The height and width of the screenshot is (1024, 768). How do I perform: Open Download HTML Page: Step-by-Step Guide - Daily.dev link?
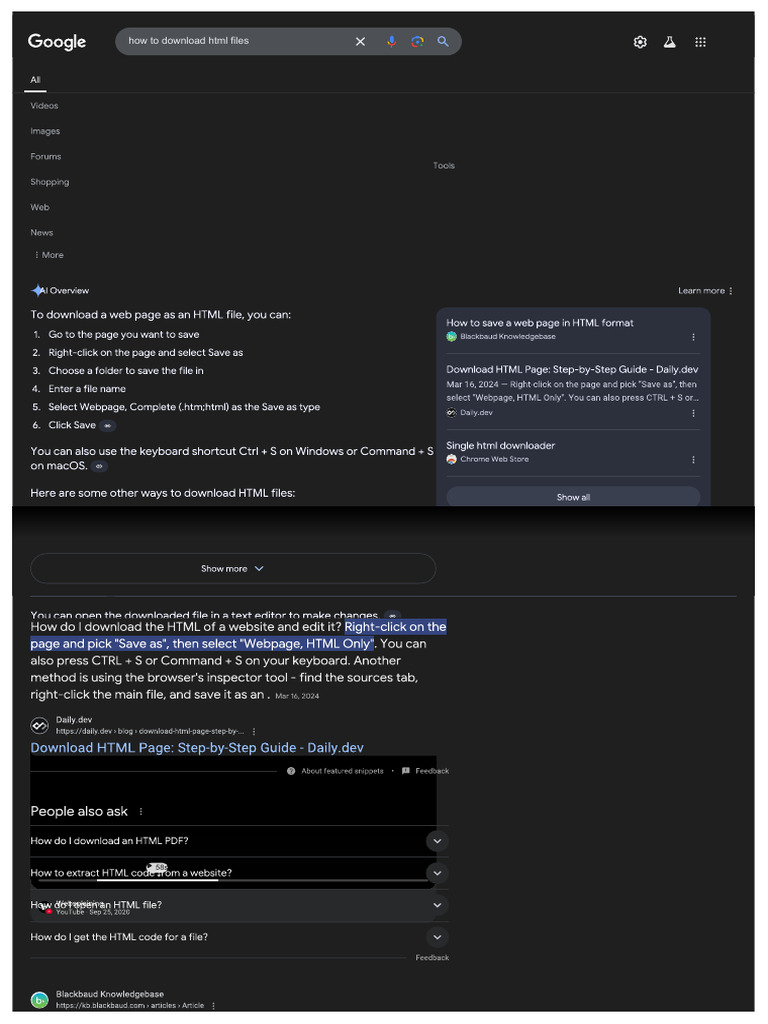click(197, 748)
